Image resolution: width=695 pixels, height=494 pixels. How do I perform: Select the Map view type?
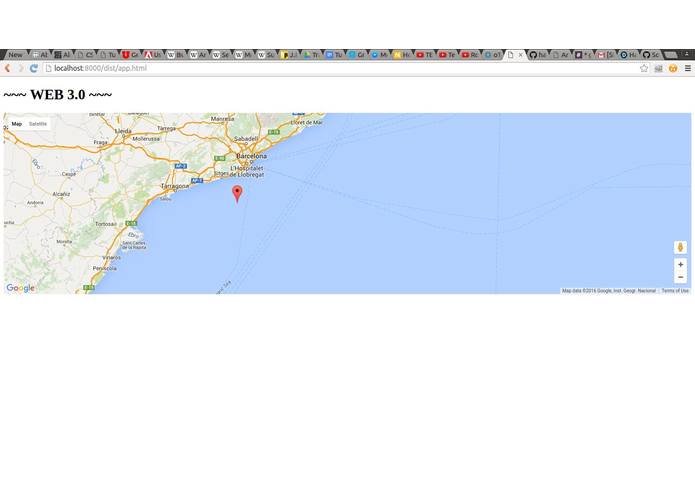pyautogui.click(x=17, y=124)
